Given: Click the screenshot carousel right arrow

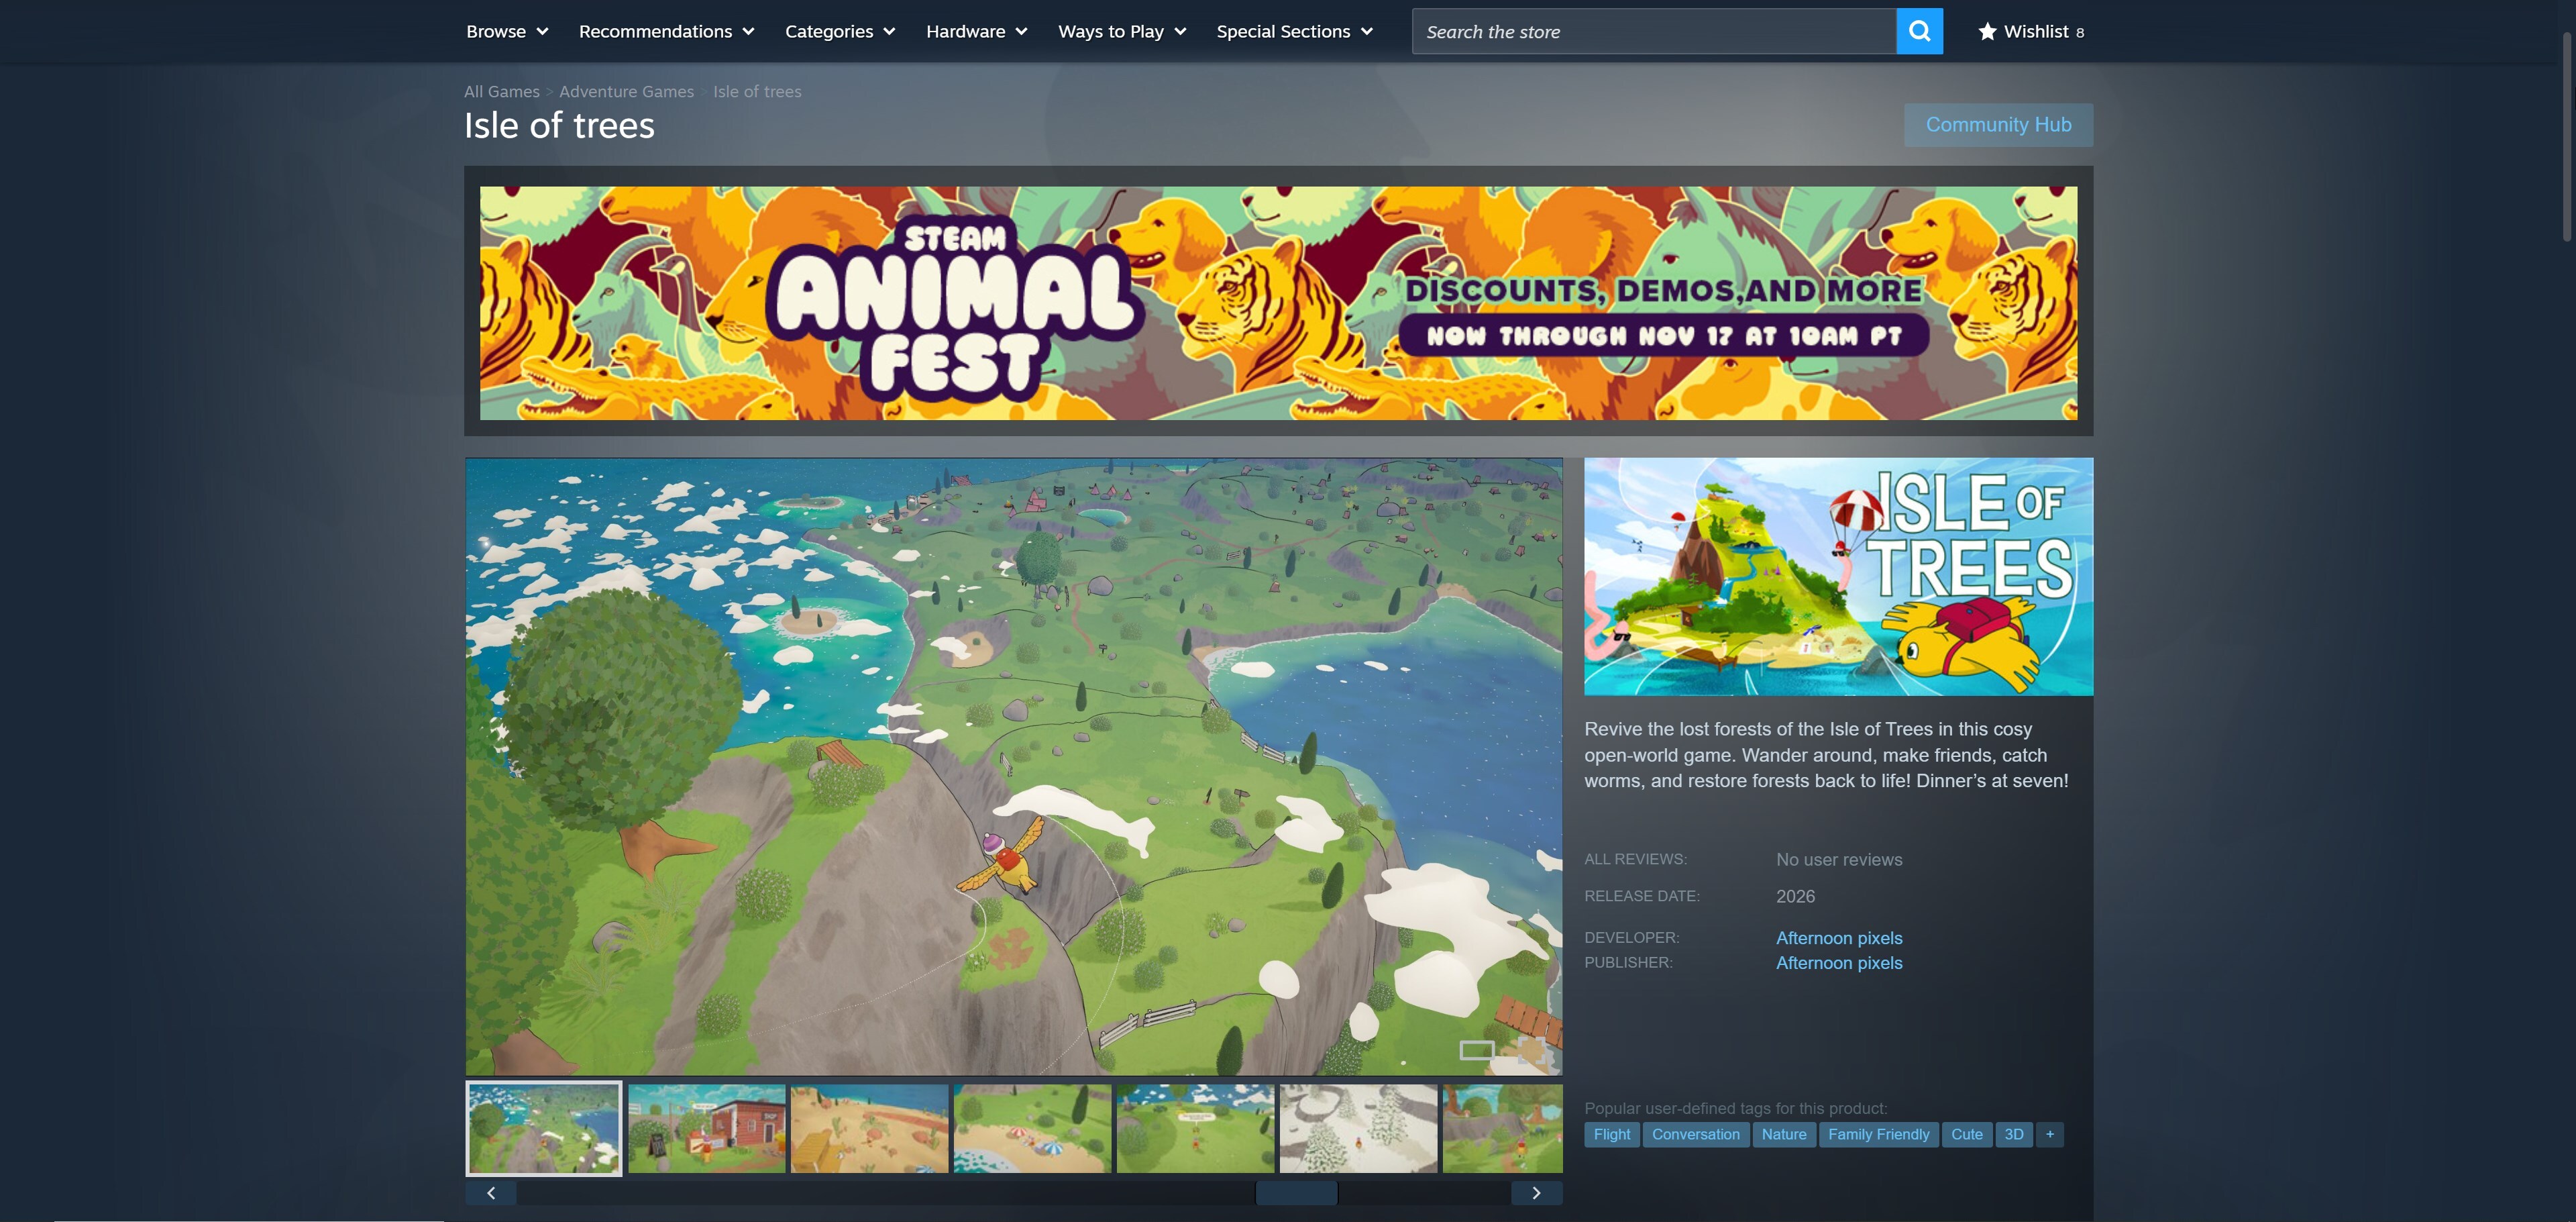Looking at the screenshot, I should (1536, 1192).
